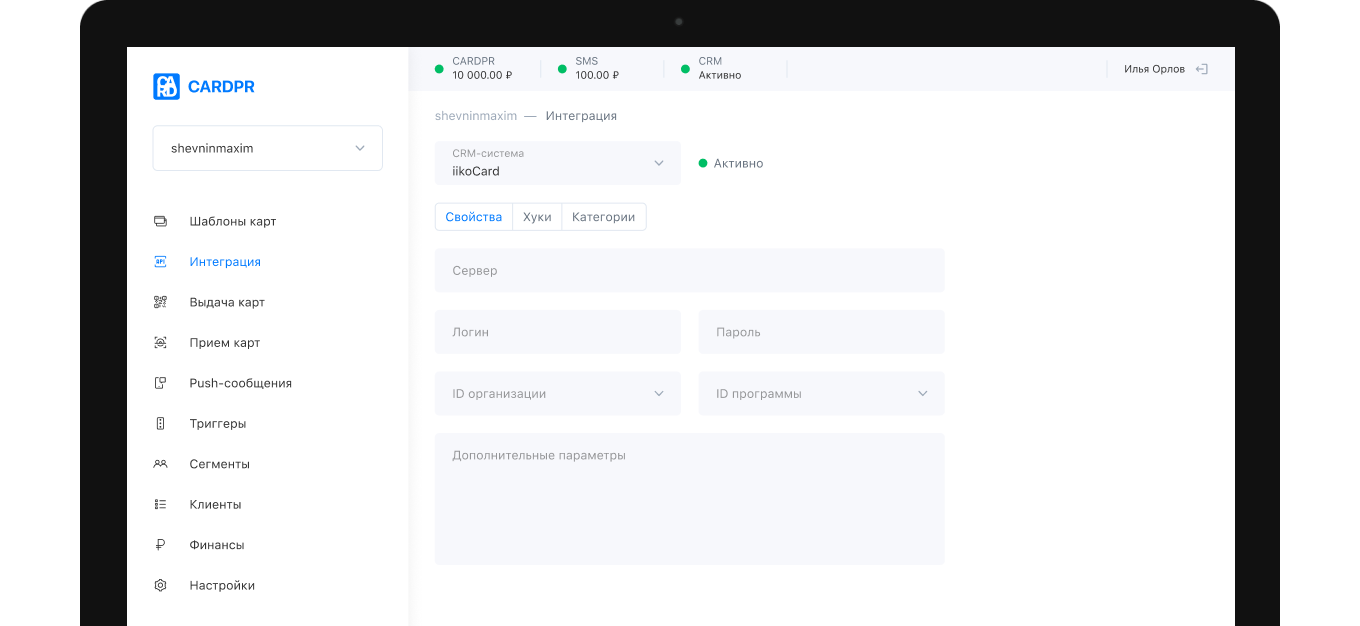The width and height of the screenshot is (1360, 626).
Task: Click the shevninmaxim breadcrumb link
Action: [x=476, y=116]
